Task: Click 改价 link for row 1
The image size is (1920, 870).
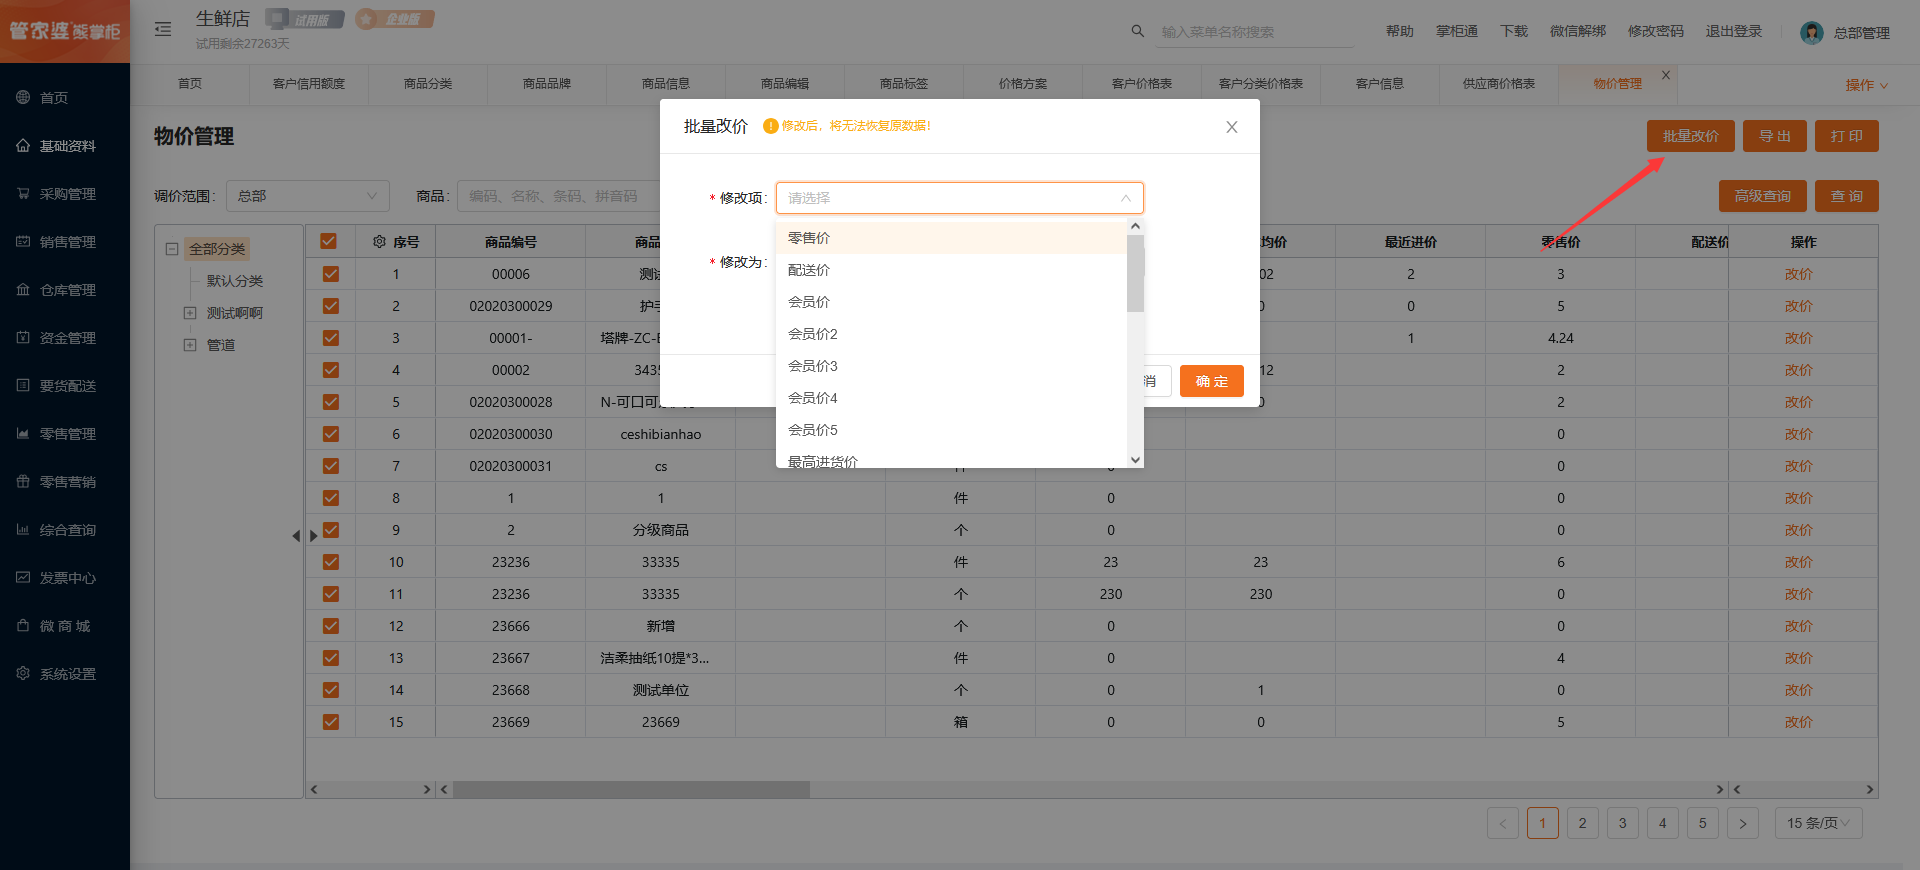Action: [1798, 274]
